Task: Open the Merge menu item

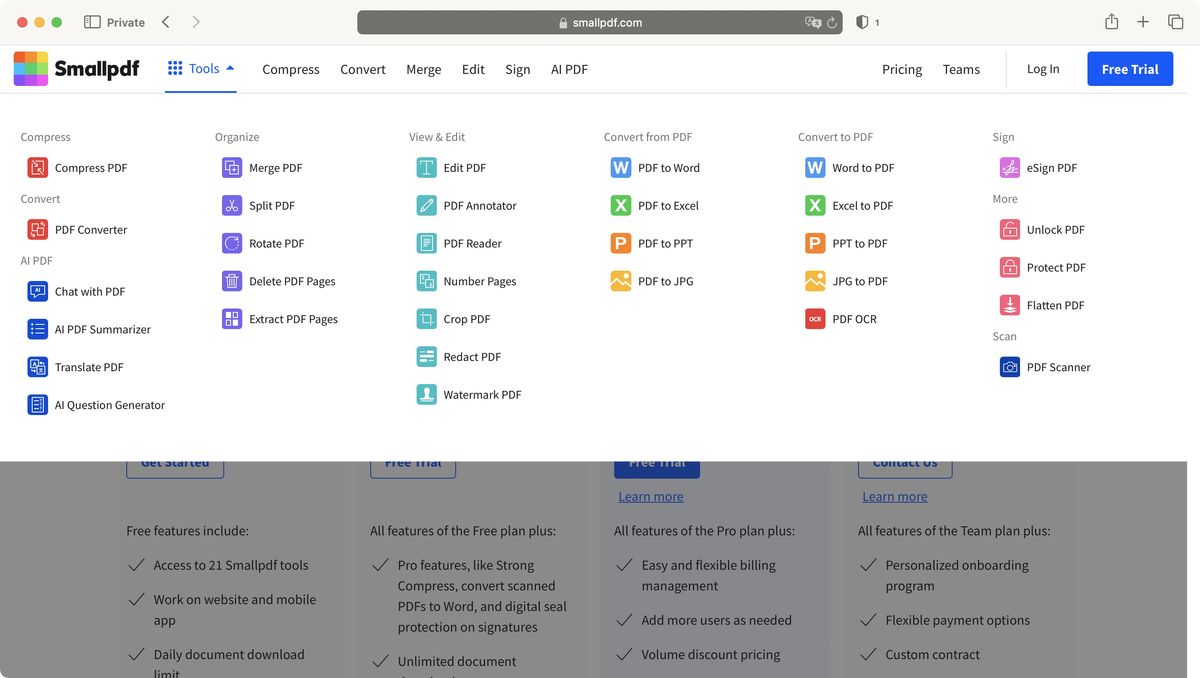Action: coord(423,69)
